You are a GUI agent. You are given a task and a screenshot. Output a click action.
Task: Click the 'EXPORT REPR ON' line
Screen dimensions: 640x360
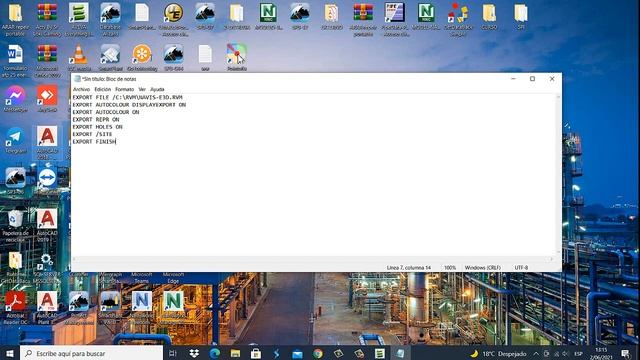coord(96,119)
